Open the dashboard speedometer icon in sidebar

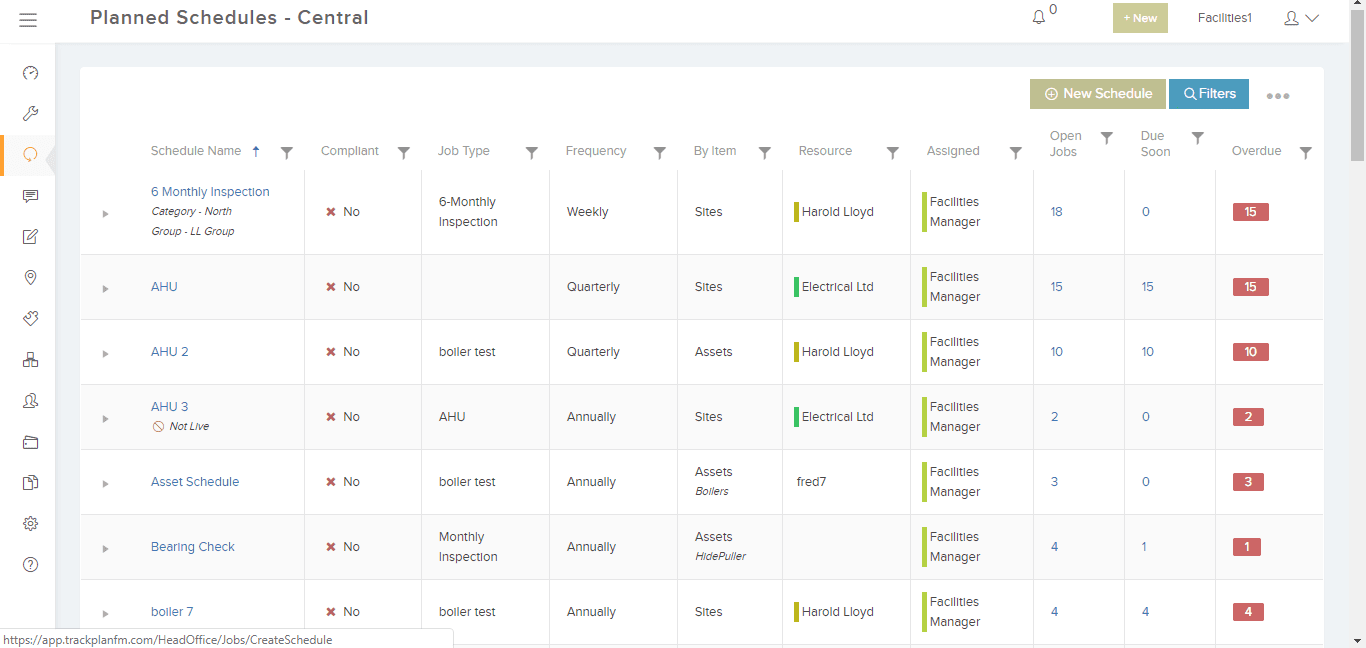coord(30,72)
